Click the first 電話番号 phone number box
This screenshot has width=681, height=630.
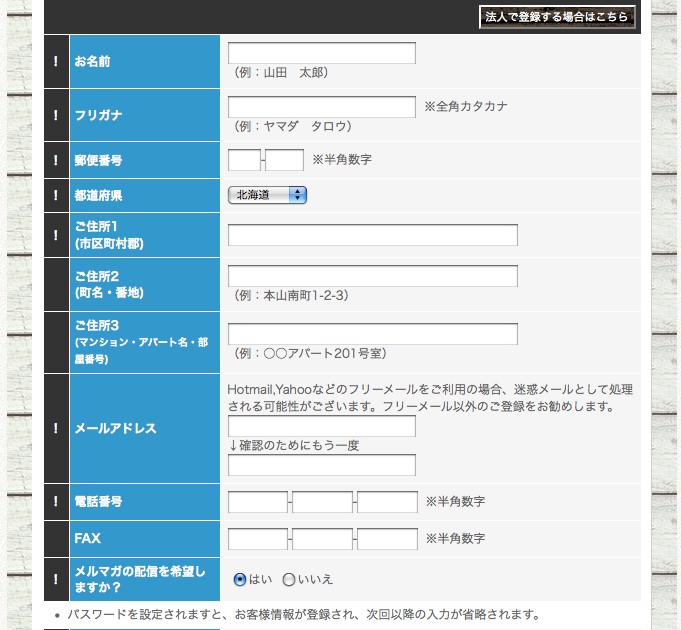tap(258, 502)
